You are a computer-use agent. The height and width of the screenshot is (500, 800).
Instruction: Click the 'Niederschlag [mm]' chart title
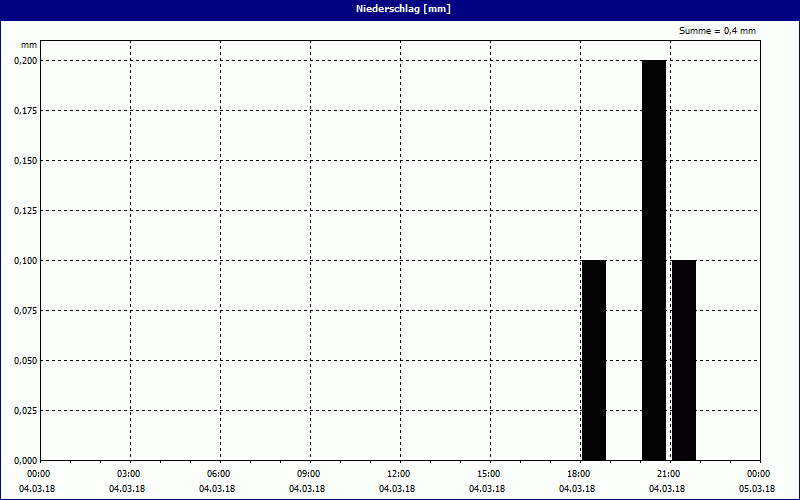point(403,9)
